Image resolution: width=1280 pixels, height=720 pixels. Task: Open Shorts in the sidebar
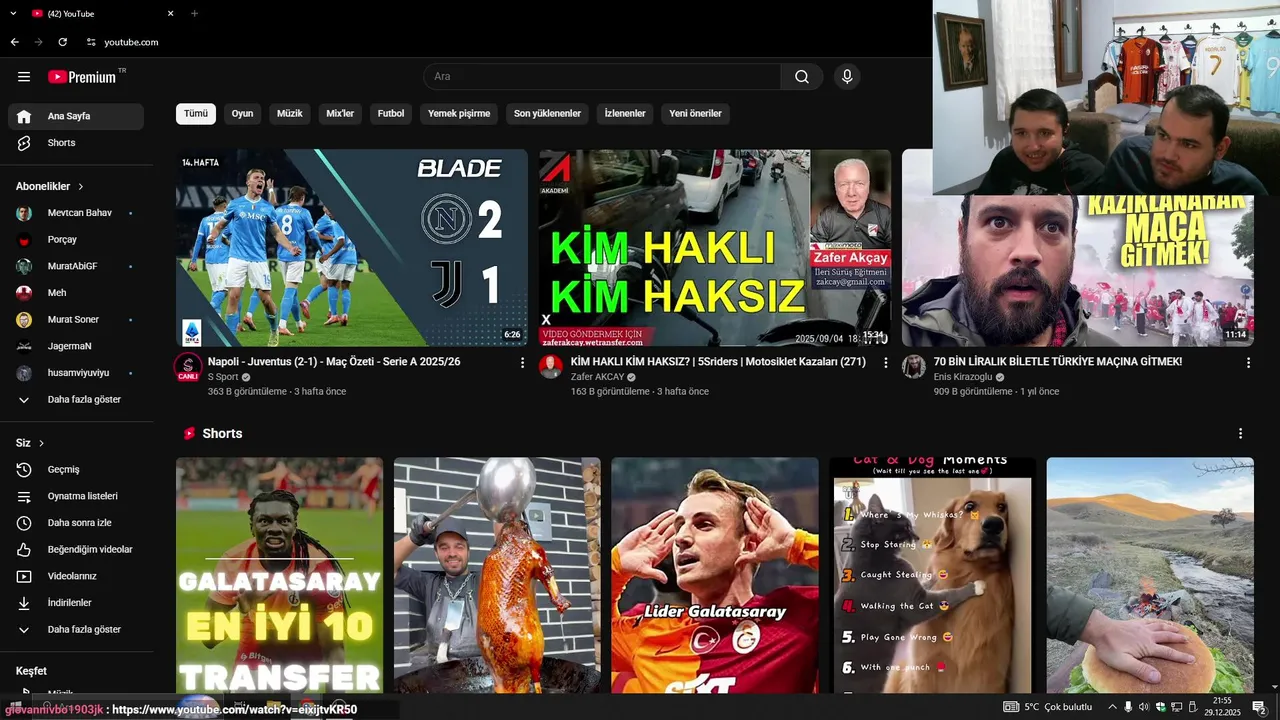[x=76, y=143]
